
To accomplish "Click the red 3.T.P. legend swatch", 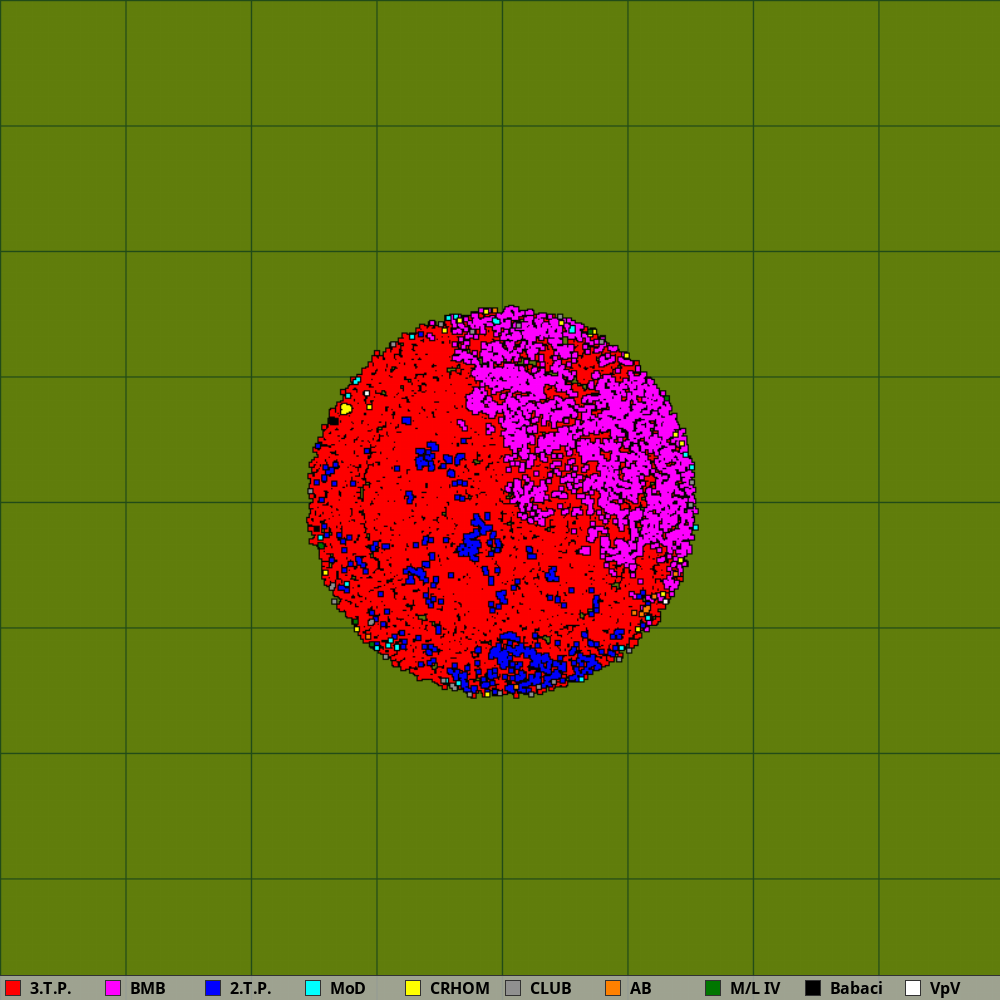I will pos(13,988).
